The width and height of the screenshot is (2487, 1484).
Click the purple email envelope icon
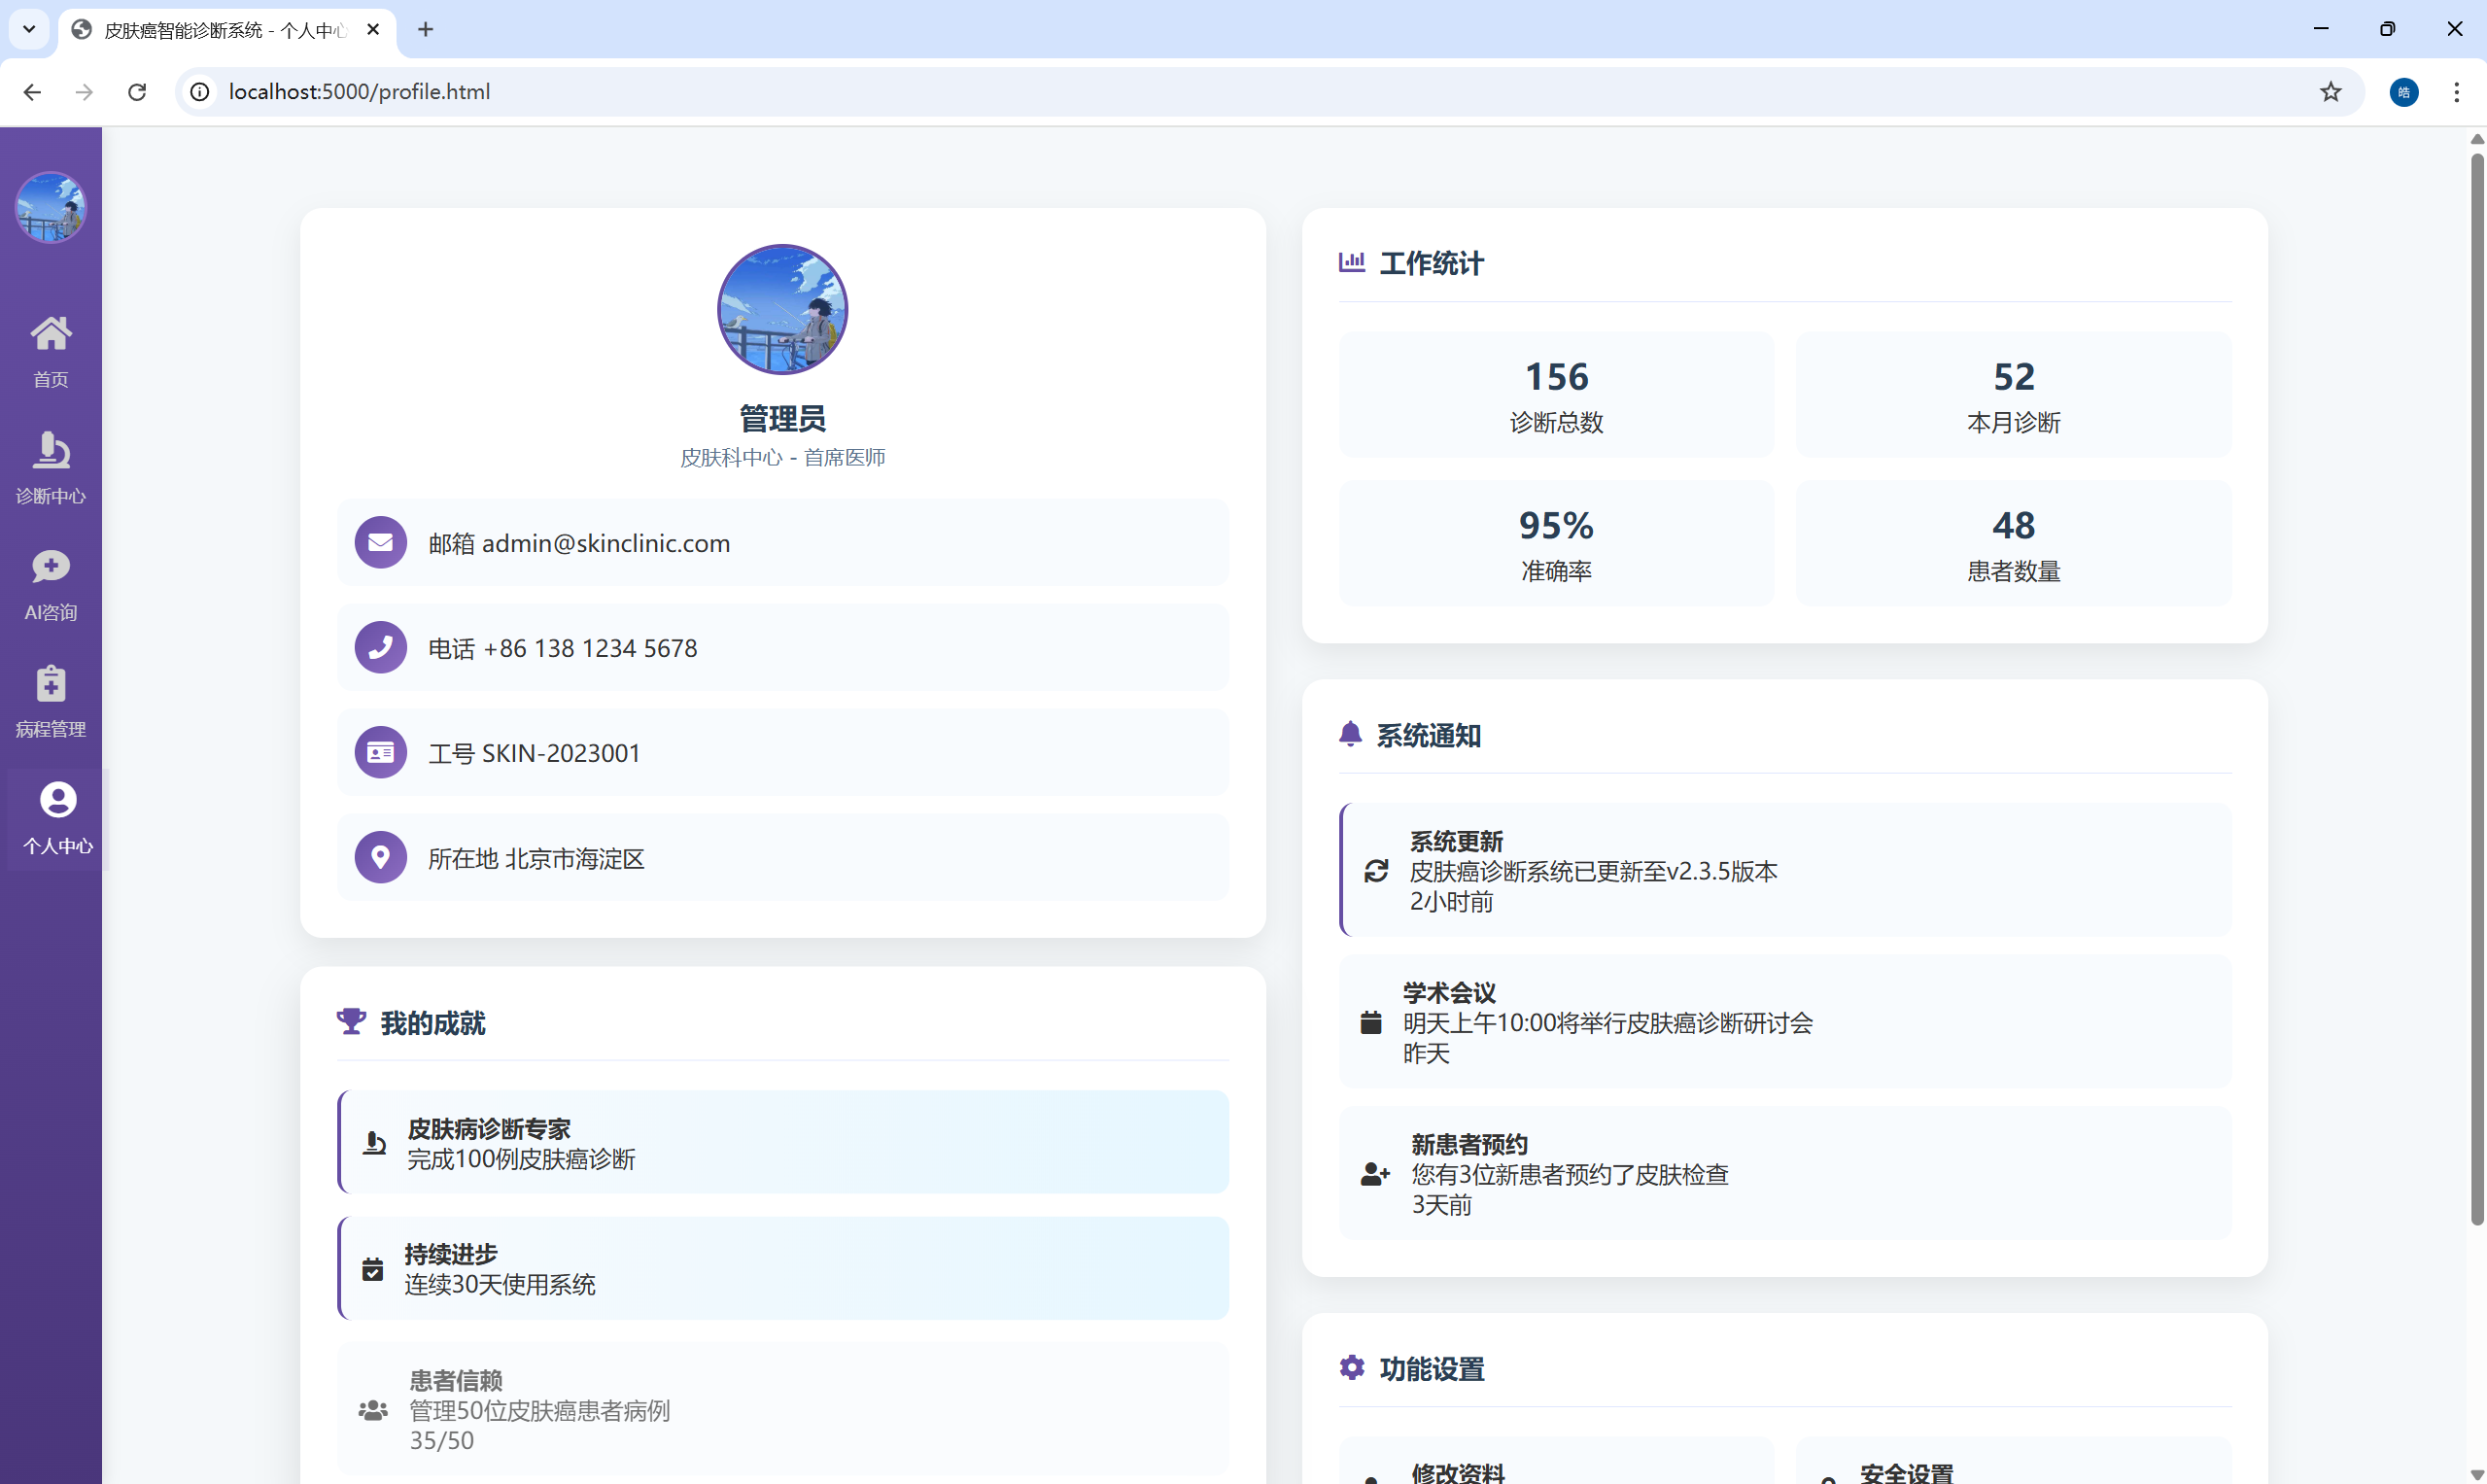coord(380,543)
